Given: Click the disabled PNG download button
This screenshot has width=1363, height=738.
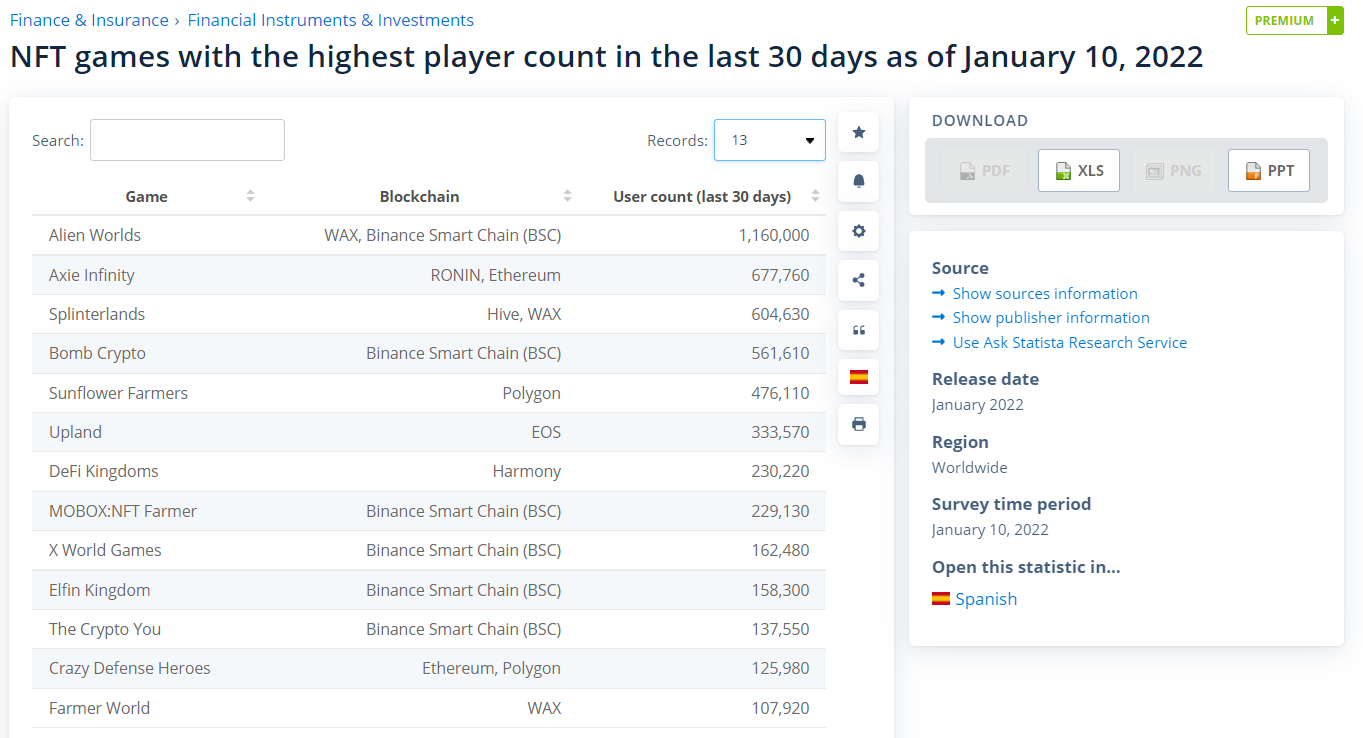Looking at the screenshot, I should (x=1174, y=170).
